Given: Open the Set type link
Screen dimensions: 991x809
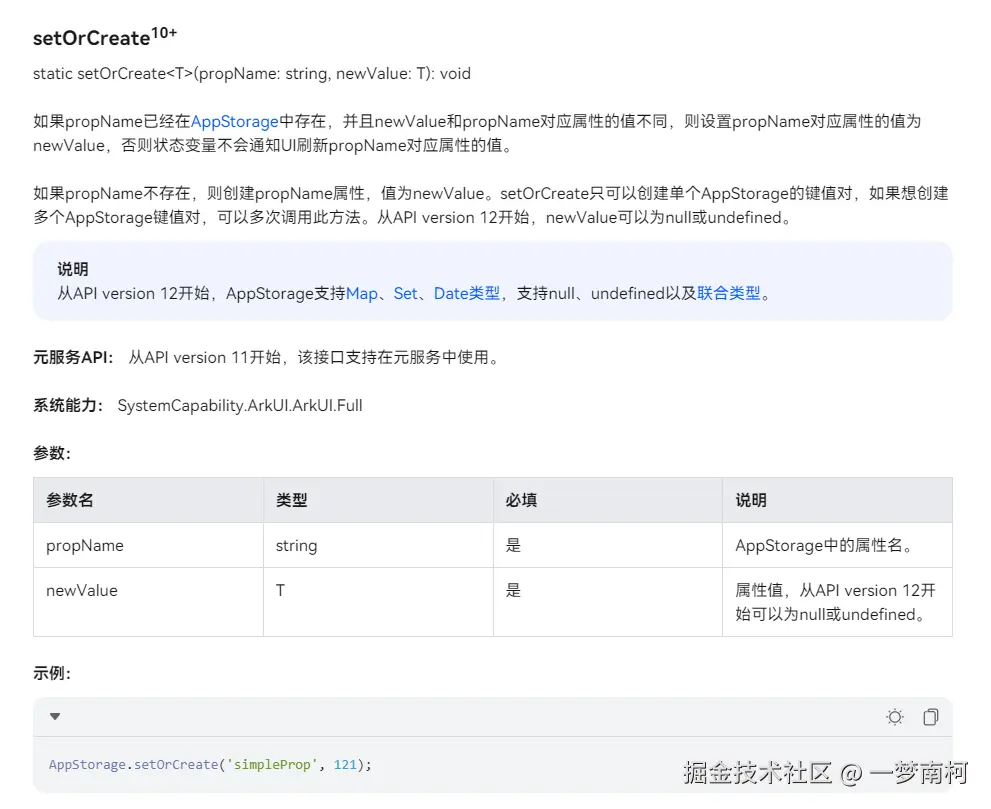Looking at the screenshot, I should [405, 293].
